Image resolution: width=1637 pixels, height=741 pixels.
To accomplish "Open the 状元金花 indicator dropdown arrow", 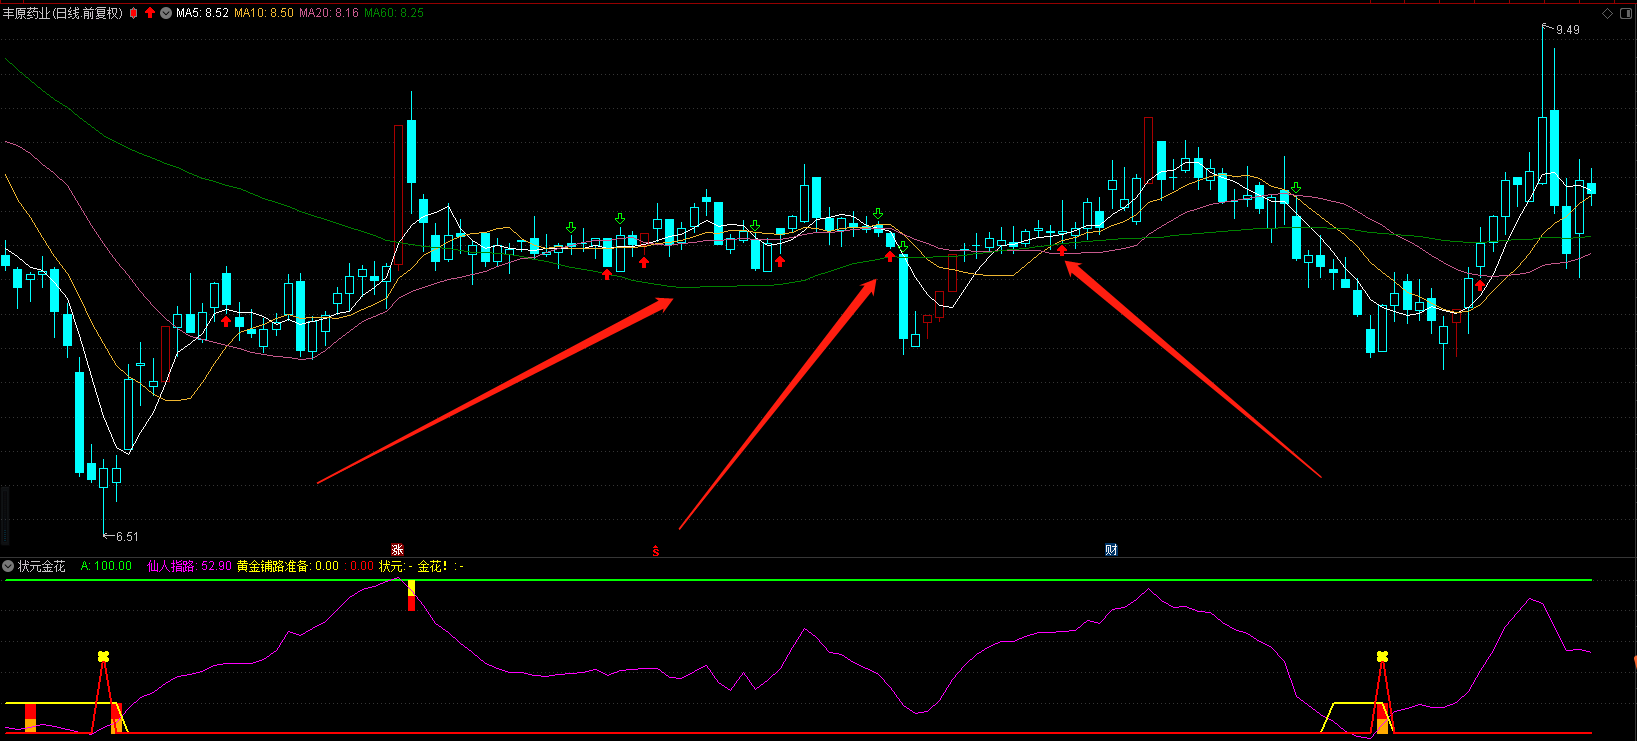I will coord(8,566).
